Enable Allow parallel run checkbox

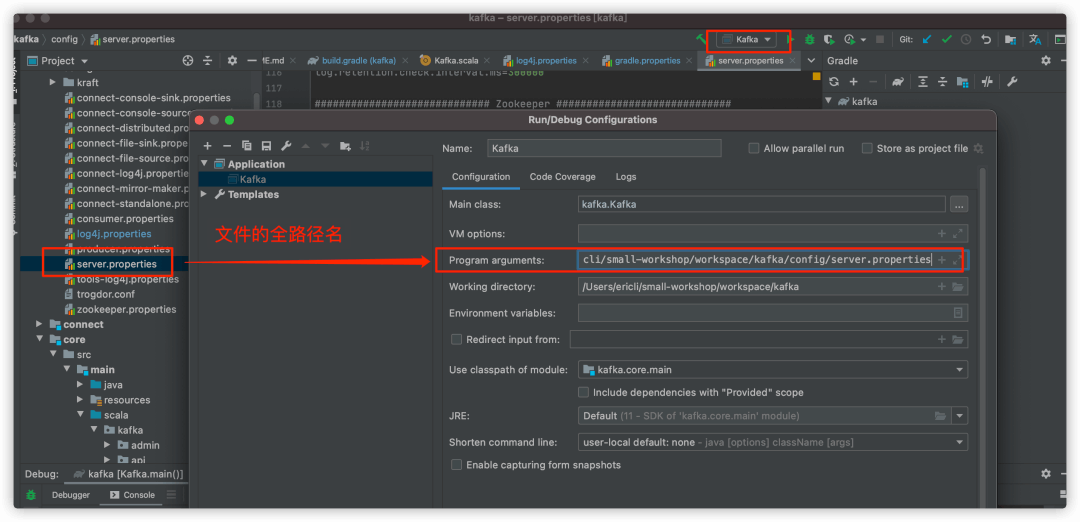click(754, 148)
